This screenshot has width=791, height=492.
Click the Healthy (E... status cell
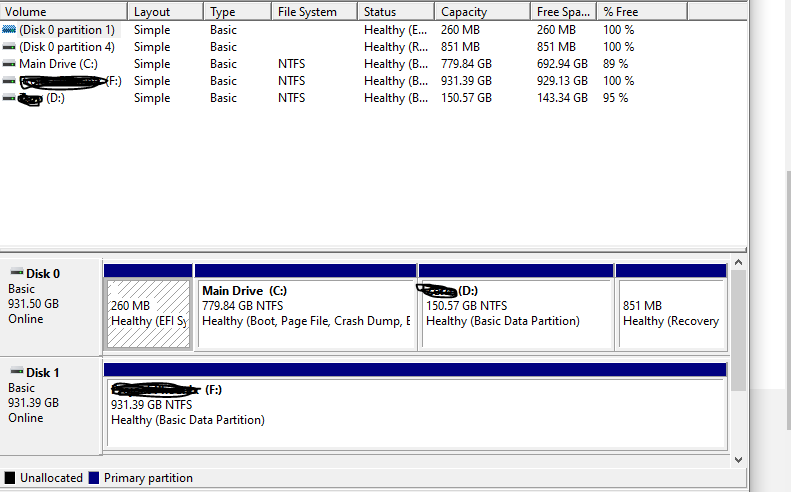click(x=396, y=30)
